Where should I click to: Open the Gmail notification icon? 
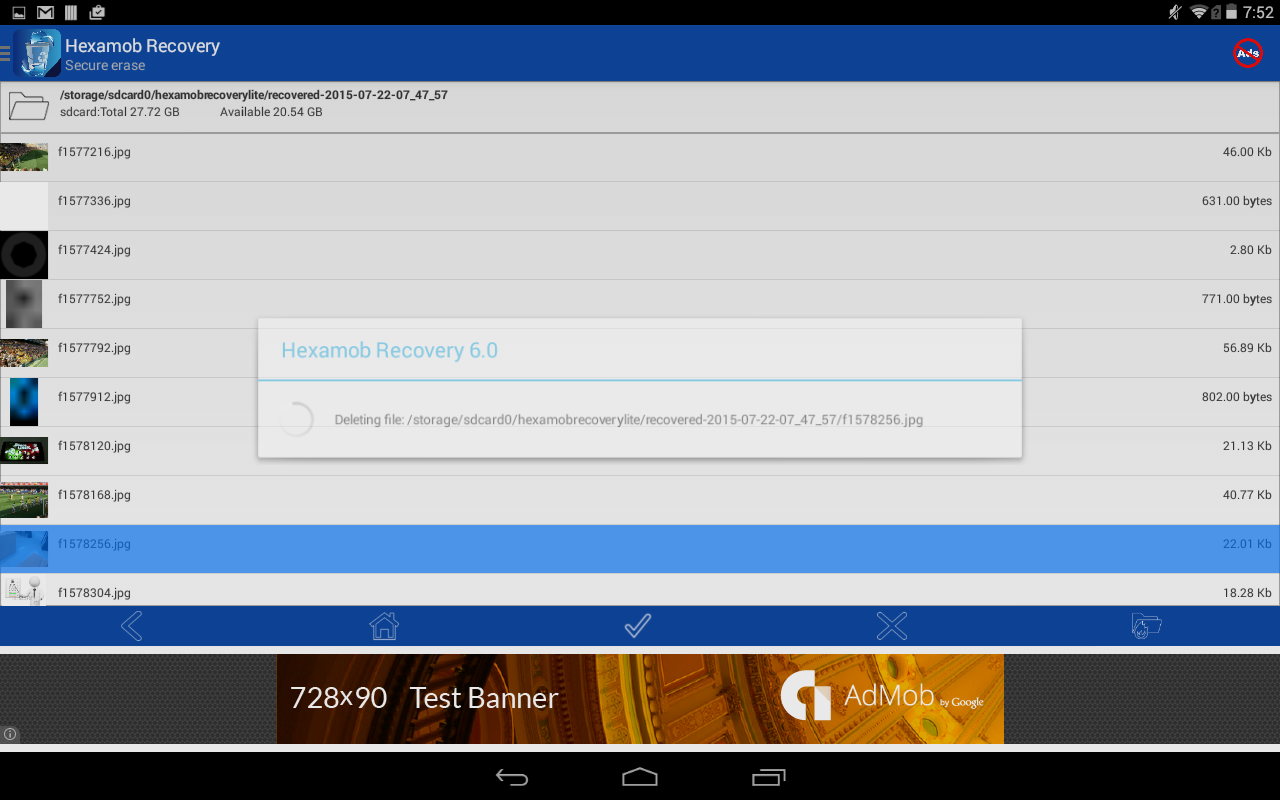click(x=45, y=13)
